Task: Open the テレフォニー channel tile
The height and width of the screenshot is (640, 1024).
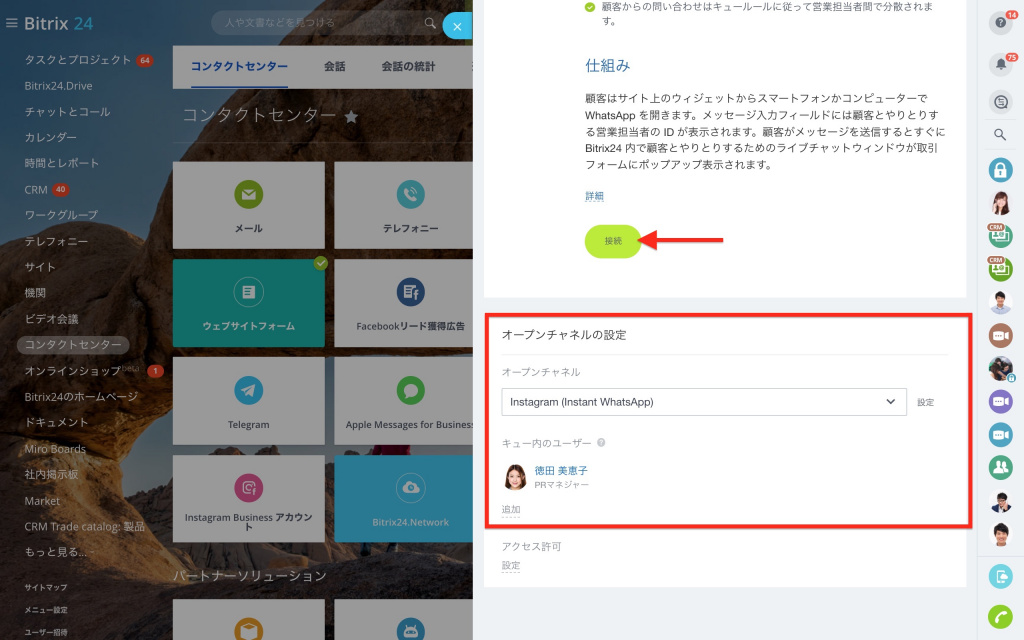Action: (x=404, y=205)
